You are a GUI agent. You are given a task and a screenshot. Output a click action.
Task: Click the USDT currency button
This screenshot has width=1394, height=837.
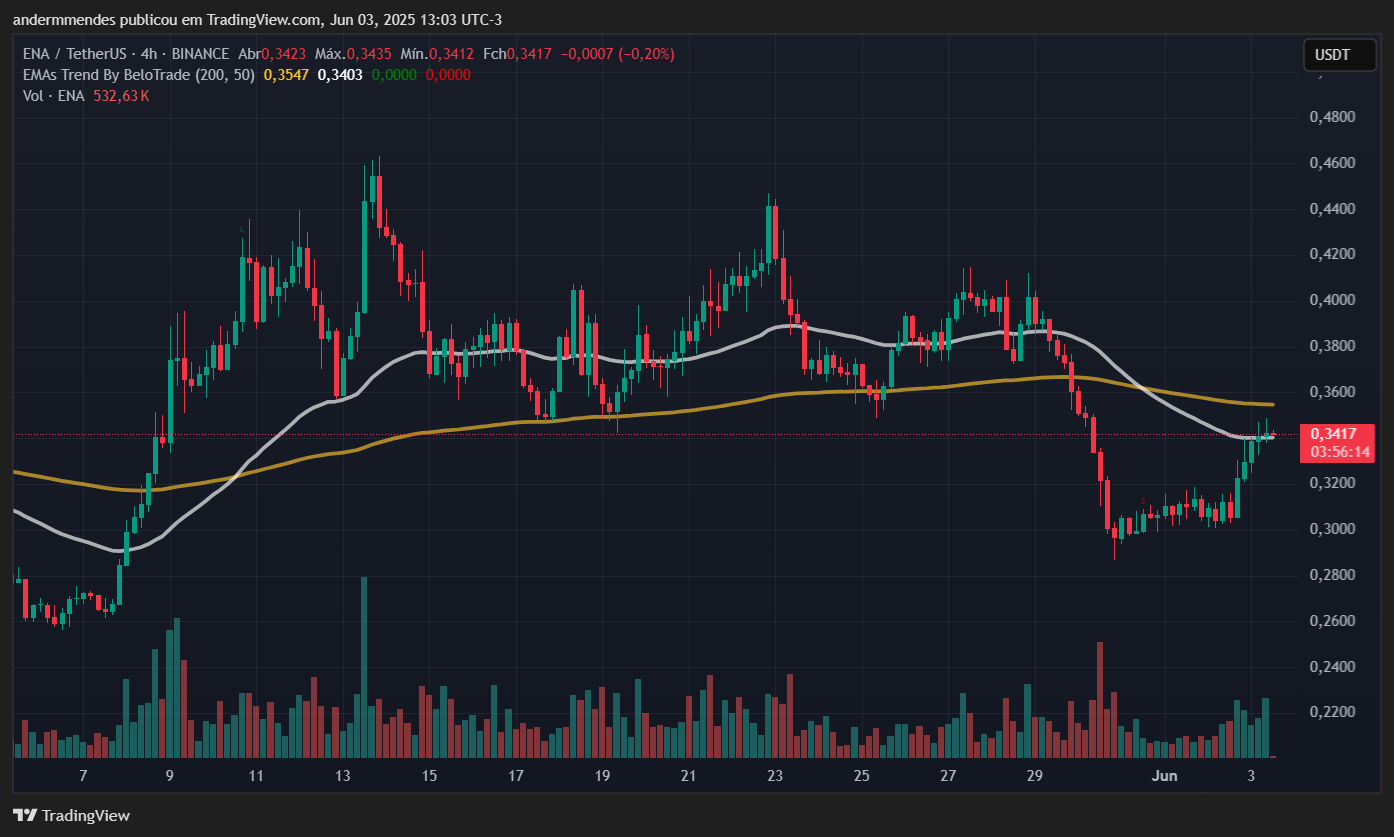click(x=1339, y=55)
